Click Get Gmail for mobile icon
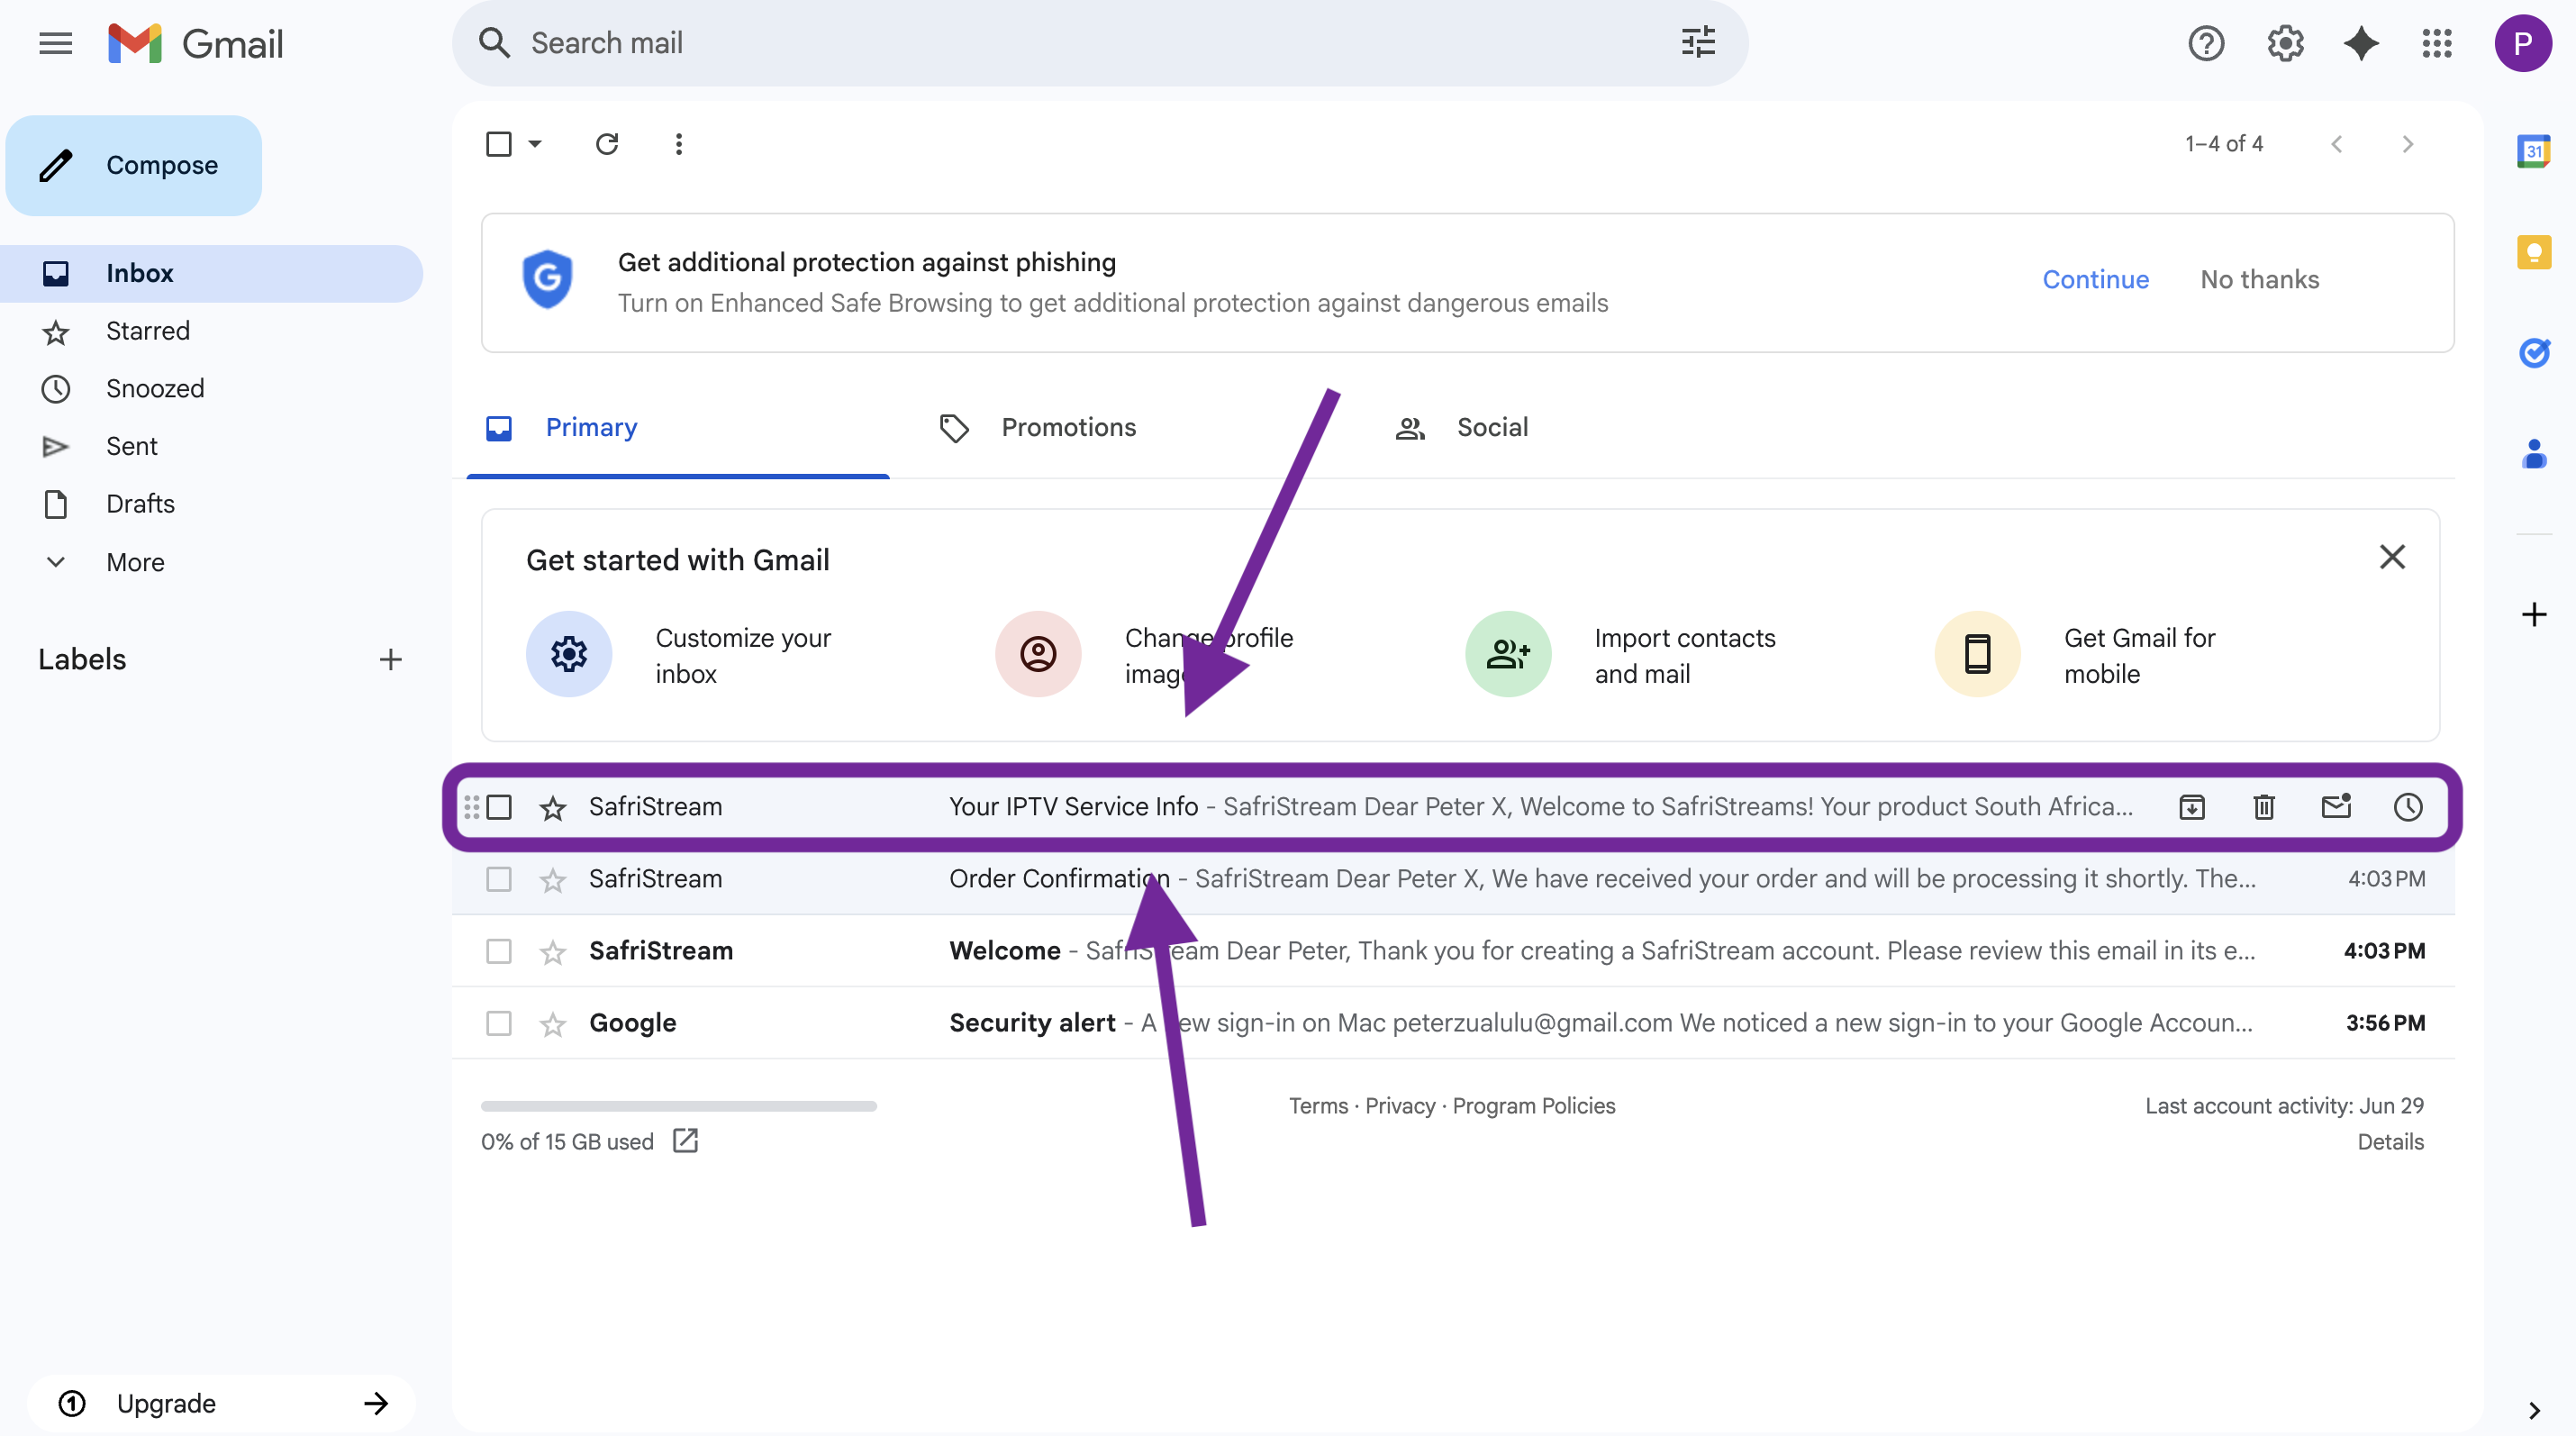2576x1436 pixels. click(x=1977, y=654)
